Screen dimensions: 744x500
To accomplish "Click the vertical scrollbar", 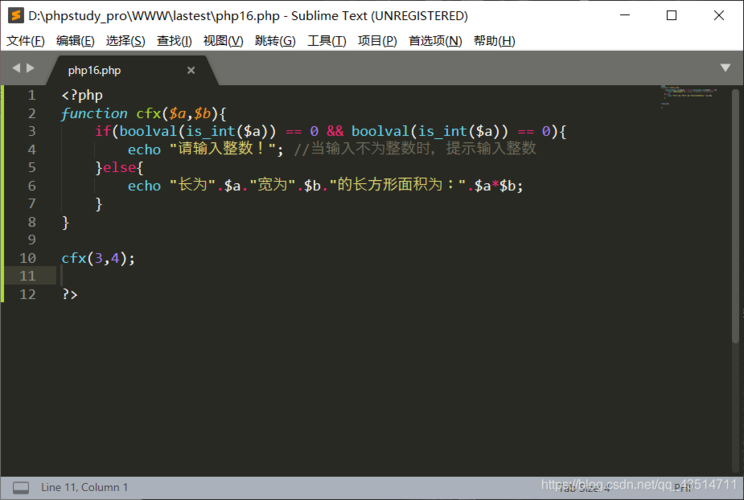I will (x=735, y=216).
